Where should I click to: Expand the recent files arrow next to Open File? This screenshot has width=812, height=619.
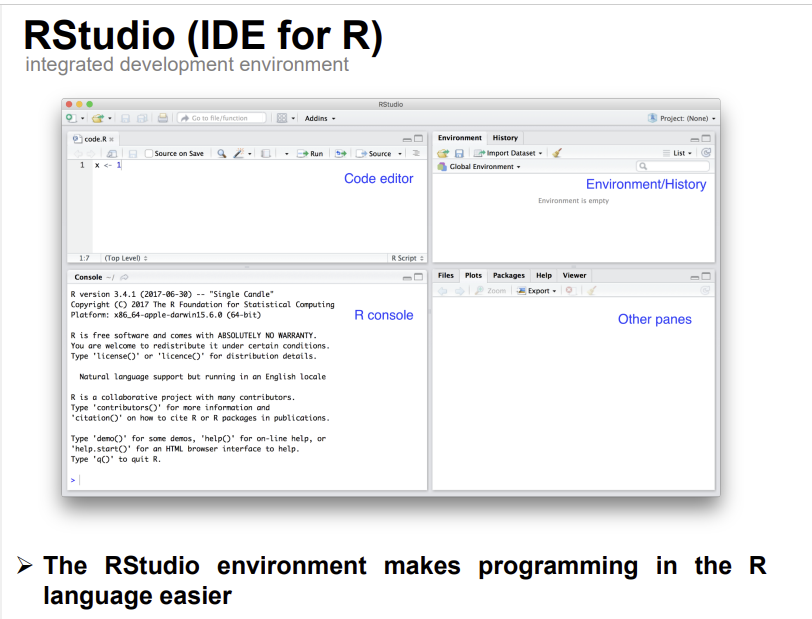tap(109, 119)
